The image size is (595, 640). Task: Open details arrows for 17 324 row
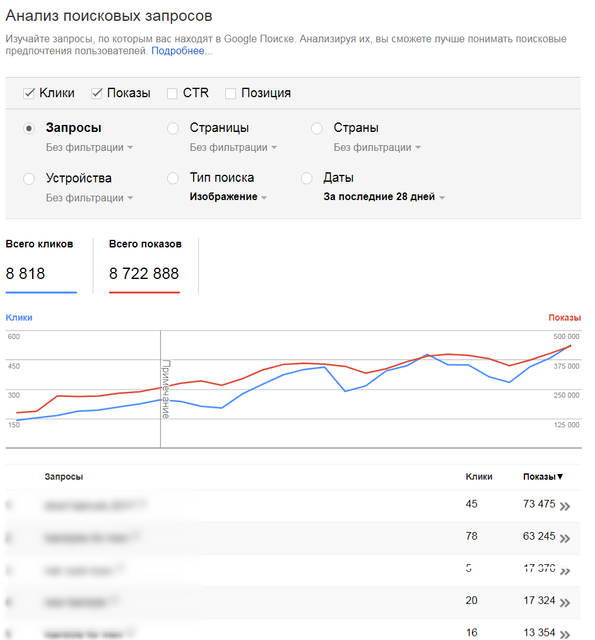565,603
